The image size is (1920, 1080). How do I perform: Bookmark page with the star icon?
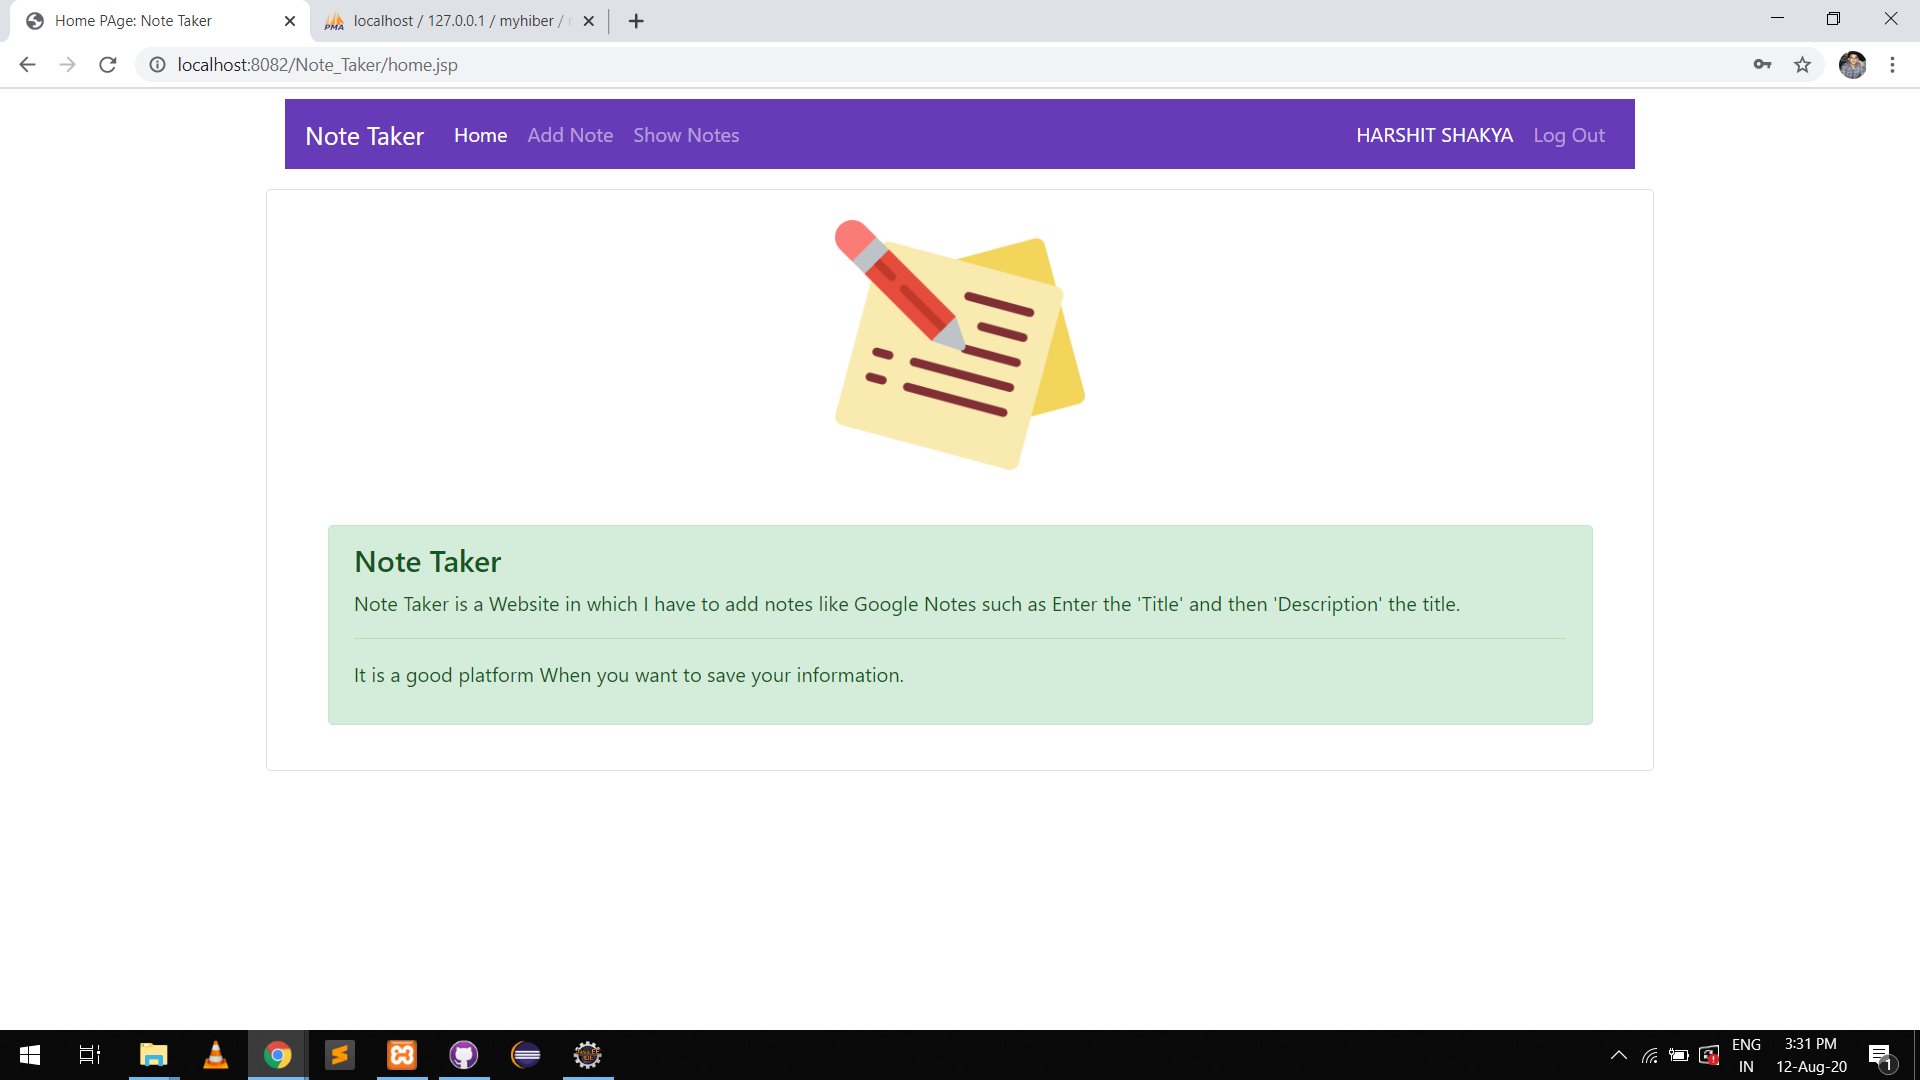(1802, 65)
